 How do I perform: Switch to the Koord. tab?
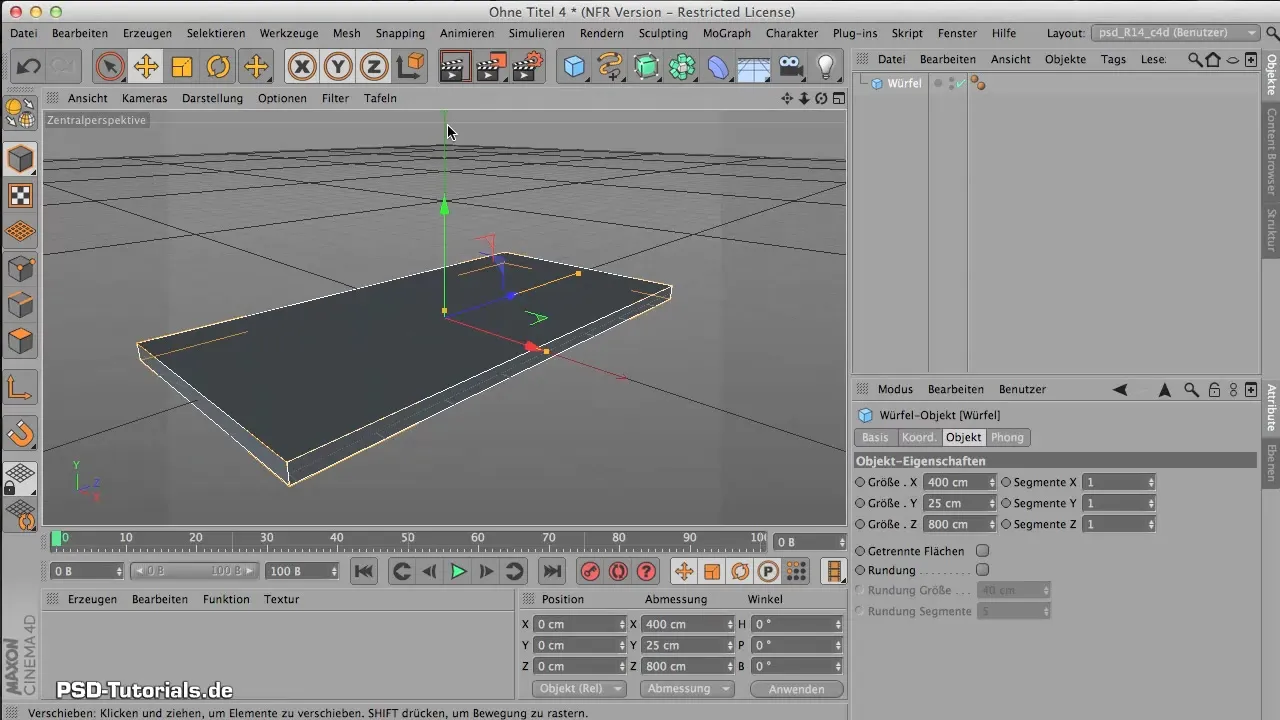919,437
